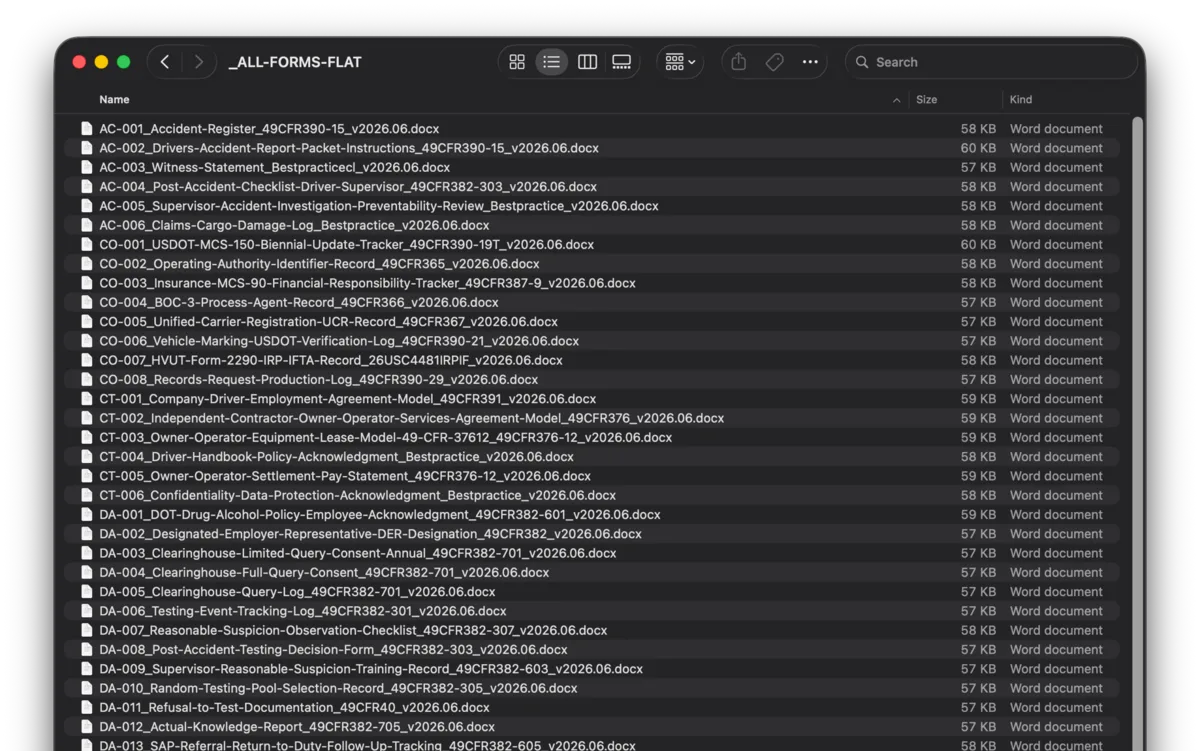Viewport: 1200px width, 751px height.
Task: Select DA-004_Clearinghouse-Full-Query-Consent file name
Action: click(324, 573)
